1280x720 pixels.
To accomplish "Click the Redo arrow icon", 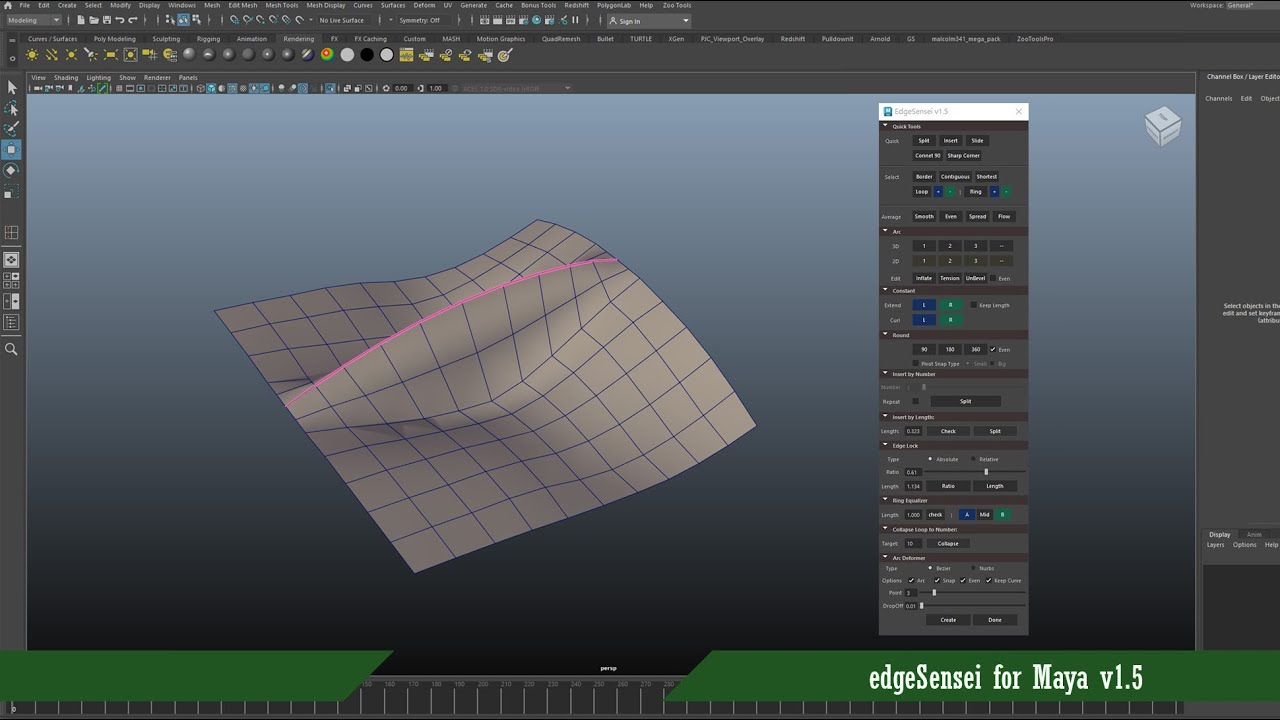I will [x=133, y=20].
